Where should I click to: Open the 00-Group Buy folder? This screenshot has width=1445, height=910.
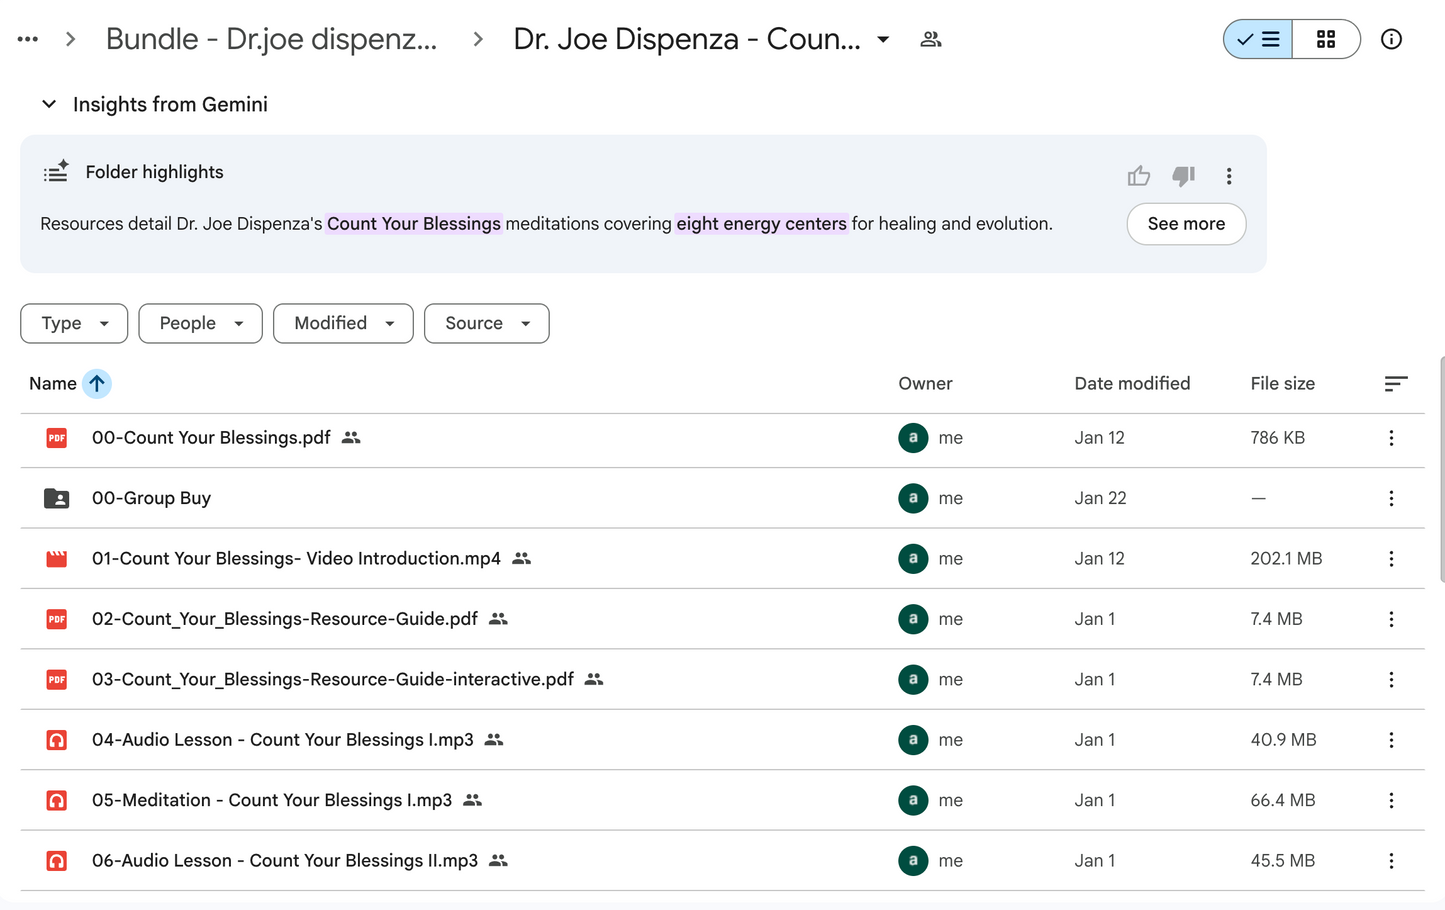[x=151, y=498]
